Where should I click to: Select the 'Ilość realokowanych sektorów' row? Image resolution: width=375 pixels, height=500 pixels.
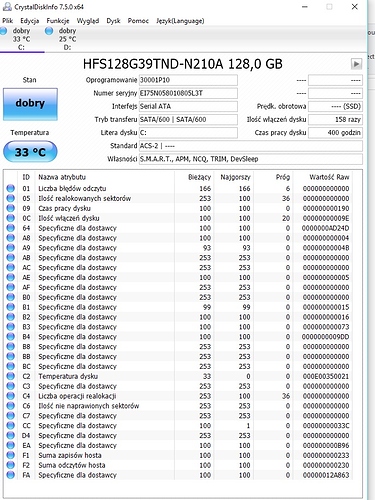coord(178,198)
